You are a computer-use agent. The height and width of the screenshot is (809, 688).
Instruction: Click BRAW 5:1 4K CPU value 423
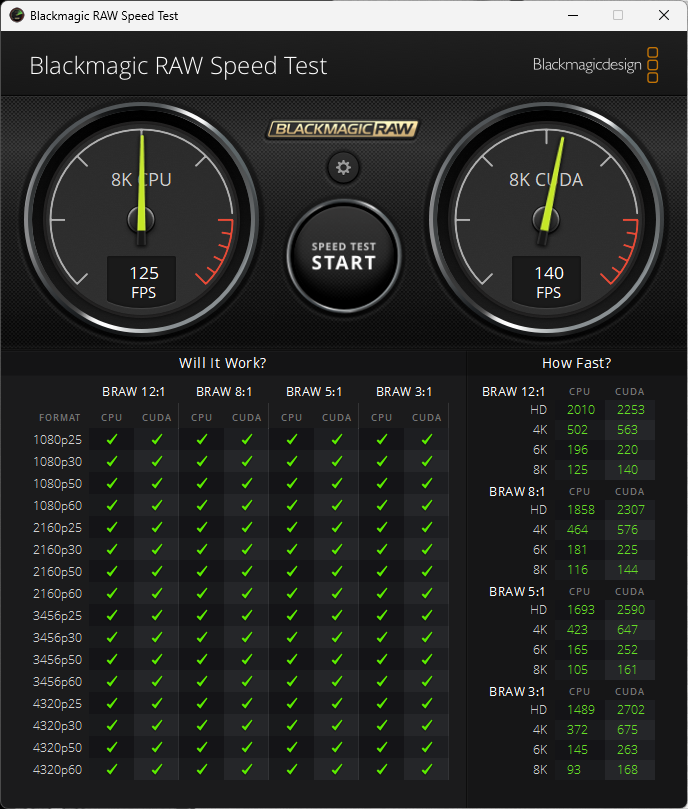[577, 630]
